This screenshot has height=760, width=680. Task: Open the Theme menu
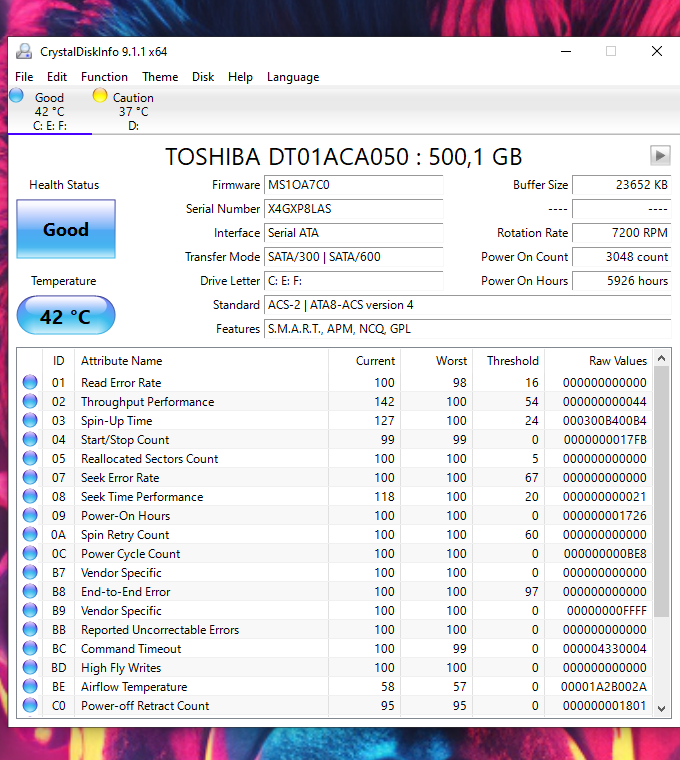click(160, 77)
